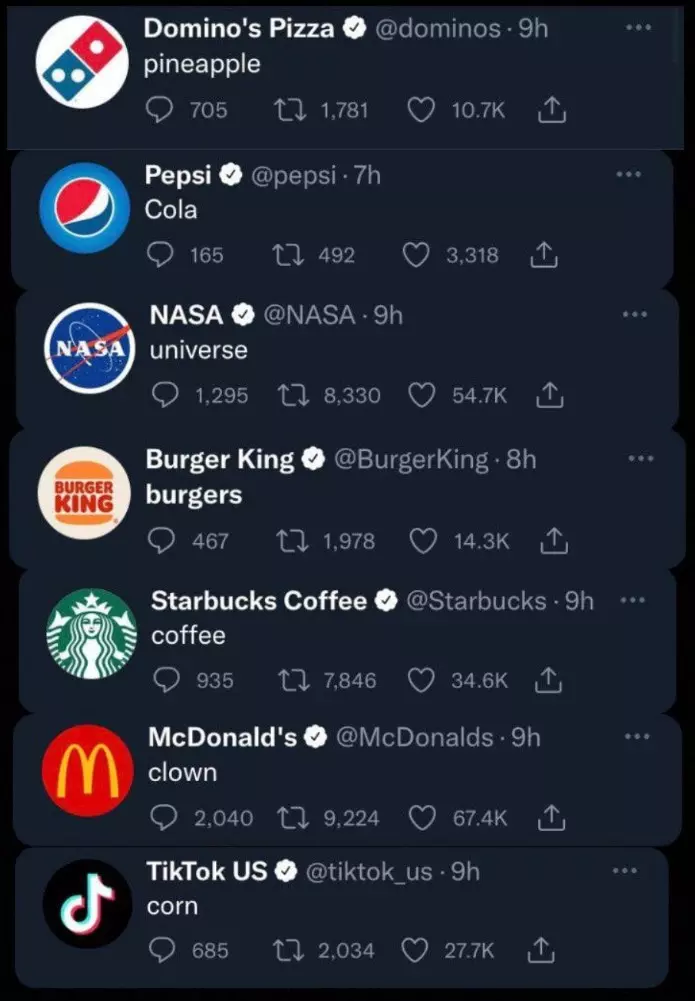Like the McDonald's clown tweet
The height and width of the screenshot is (1001, 695).
pyautogui.click(x=421, y=817)
